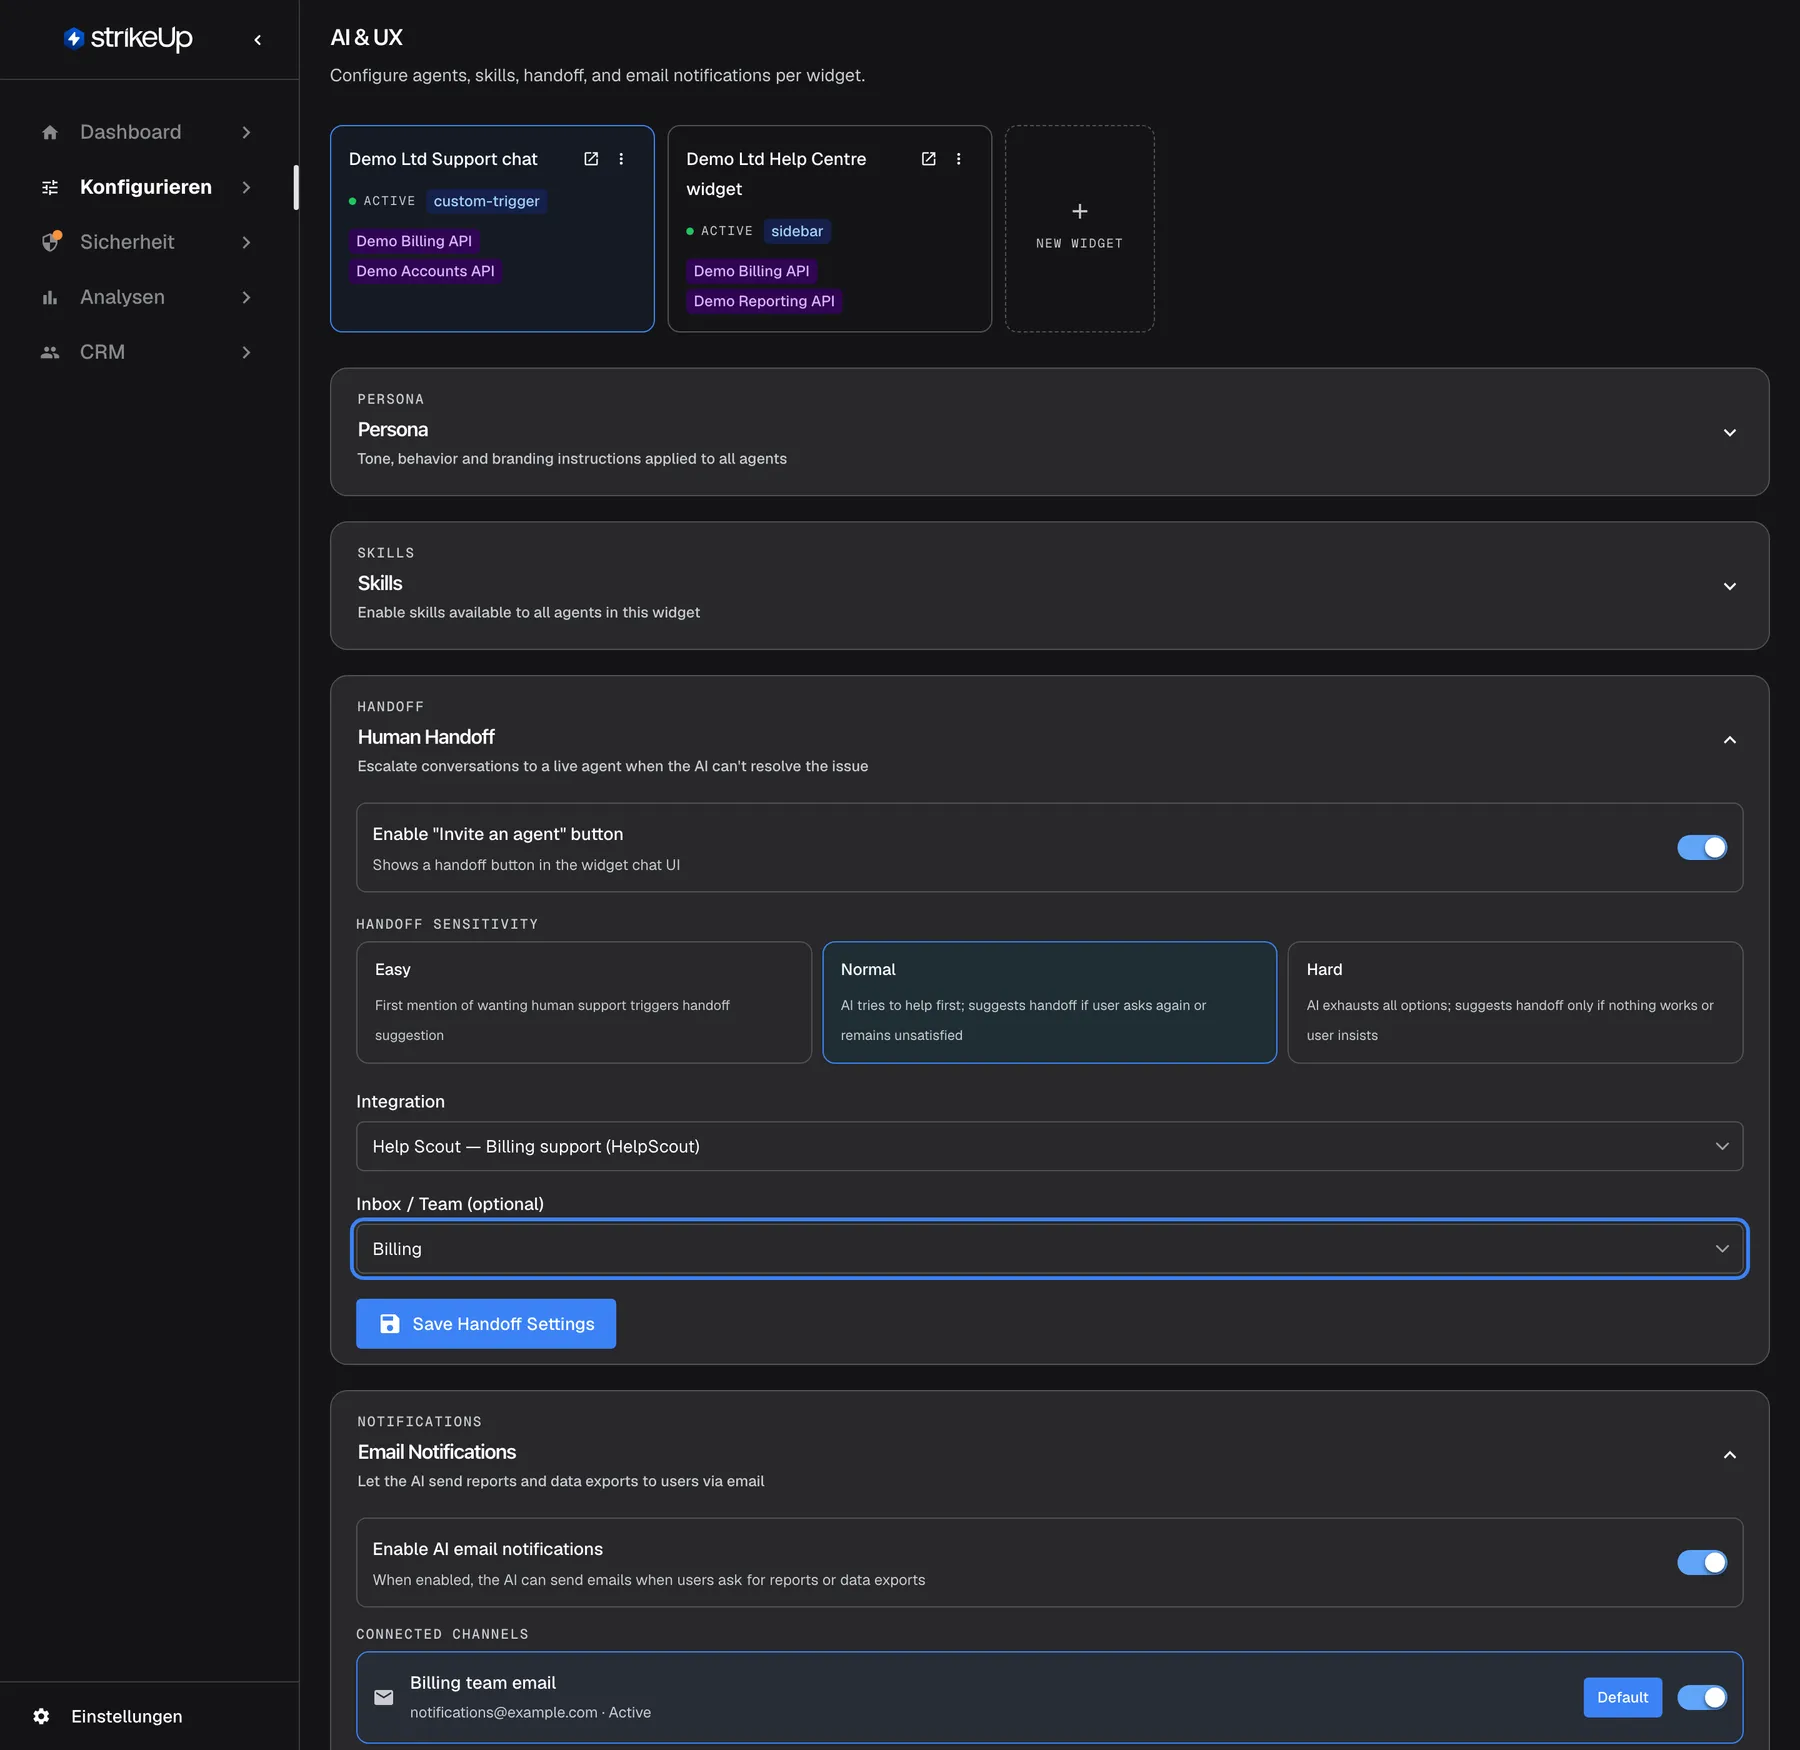This screenshot has width=1800, height=1750.
Task: Click the NEW WIDGET label
Action: [1080, 243]
